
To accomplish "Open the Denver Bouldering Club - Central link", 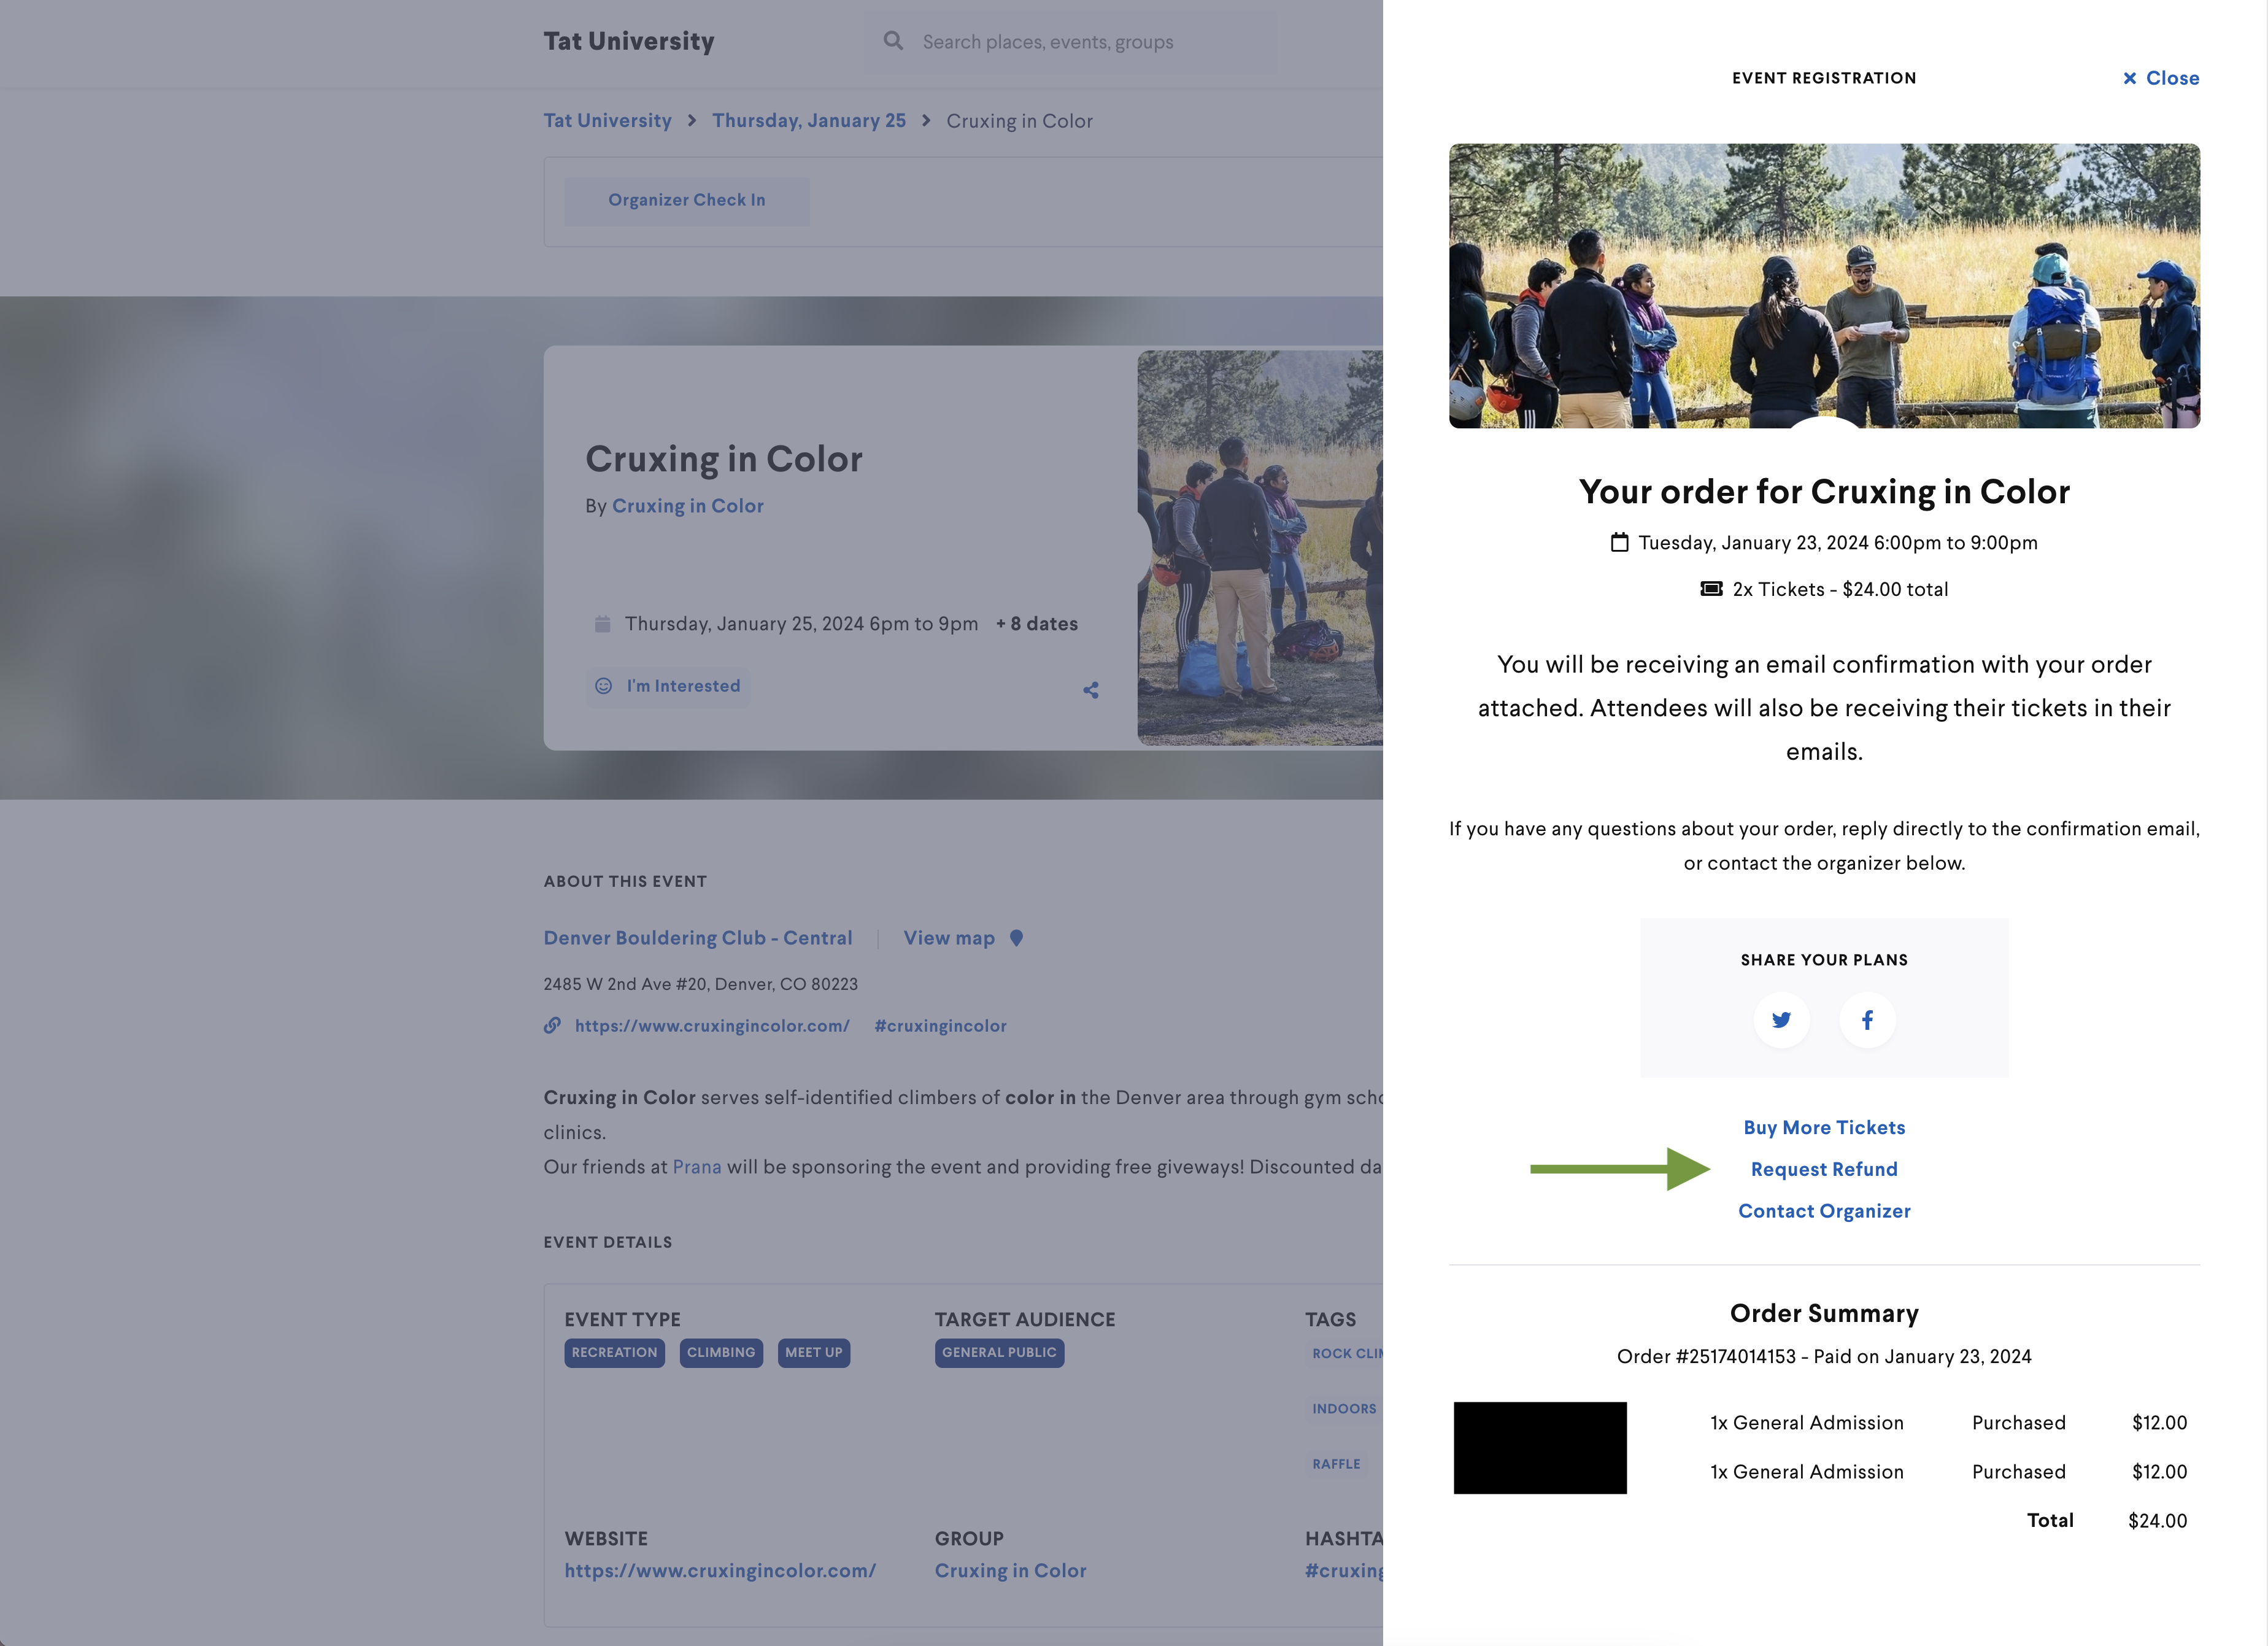I will [x=698, y=938].
